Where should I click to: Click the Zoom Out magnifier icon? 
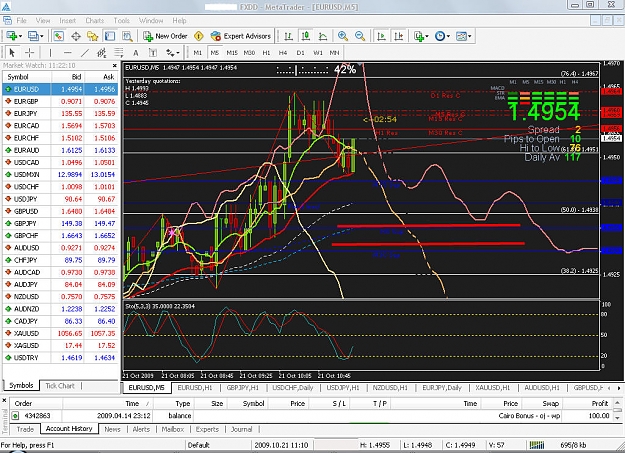[x=360, y=36]
